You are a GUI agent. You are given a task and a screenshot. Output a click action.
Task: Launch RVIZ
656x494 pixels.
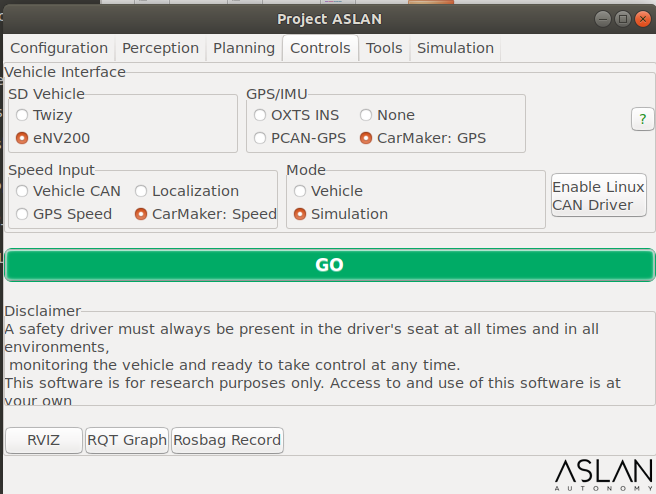44,440
